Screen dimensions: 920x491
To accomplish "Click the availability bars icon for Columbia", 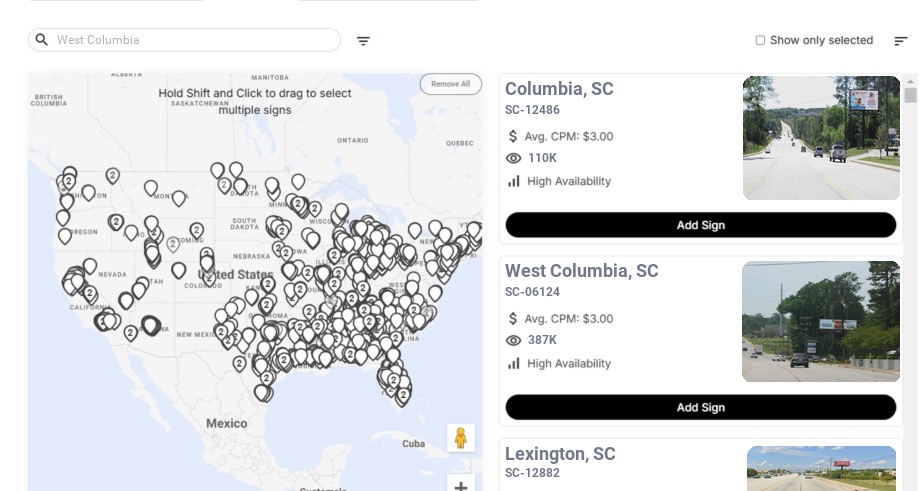I will tap(514, 181).
